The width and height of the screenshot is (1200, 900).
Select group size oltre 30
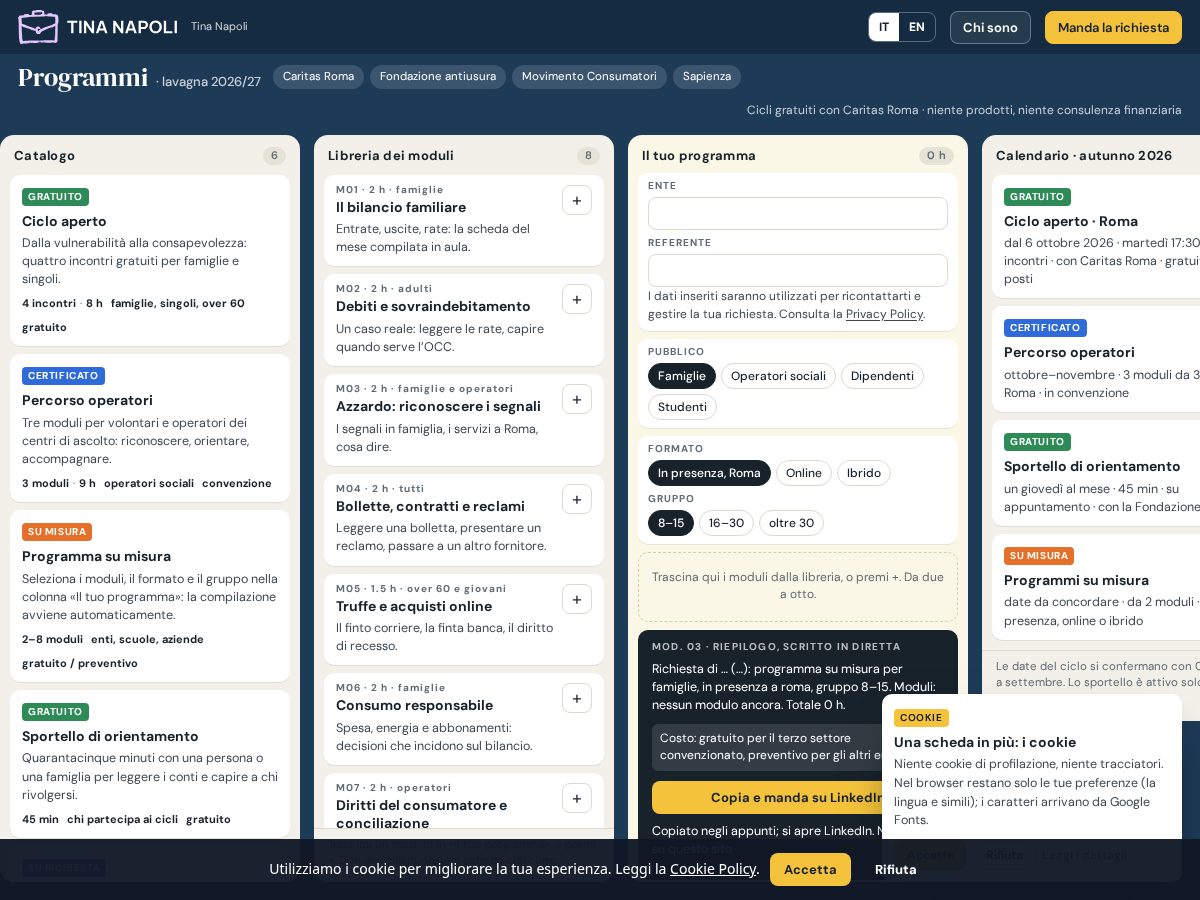coord(791,523)
